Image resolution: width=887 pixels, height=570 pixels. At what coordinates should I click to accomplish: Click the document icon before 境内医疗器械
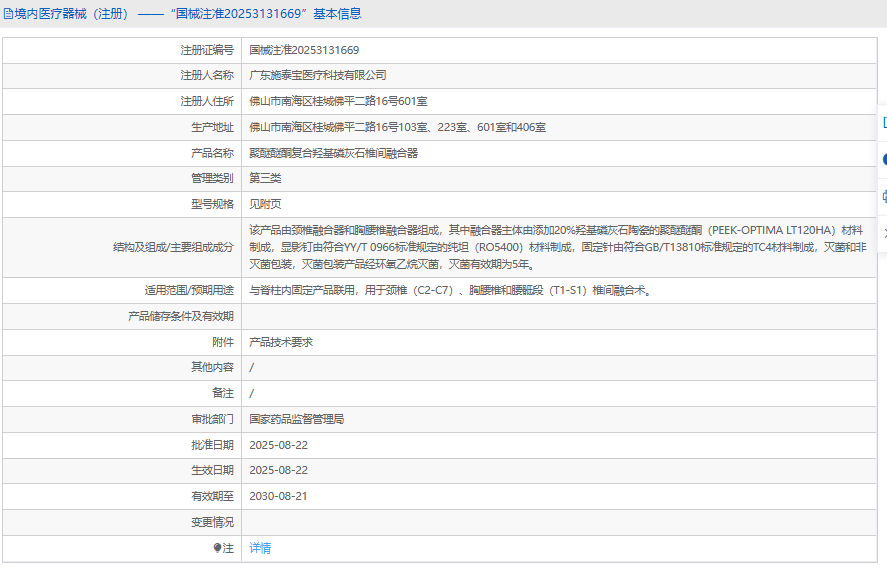[x=8, y=14]
